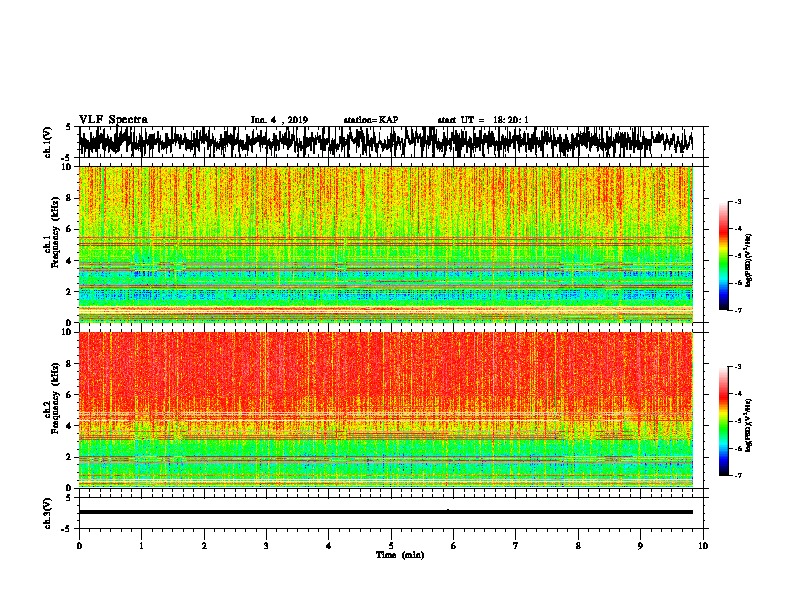Click the time-axis tick label "6"
This screenshot has height=612, width=792.
point(454,546)
